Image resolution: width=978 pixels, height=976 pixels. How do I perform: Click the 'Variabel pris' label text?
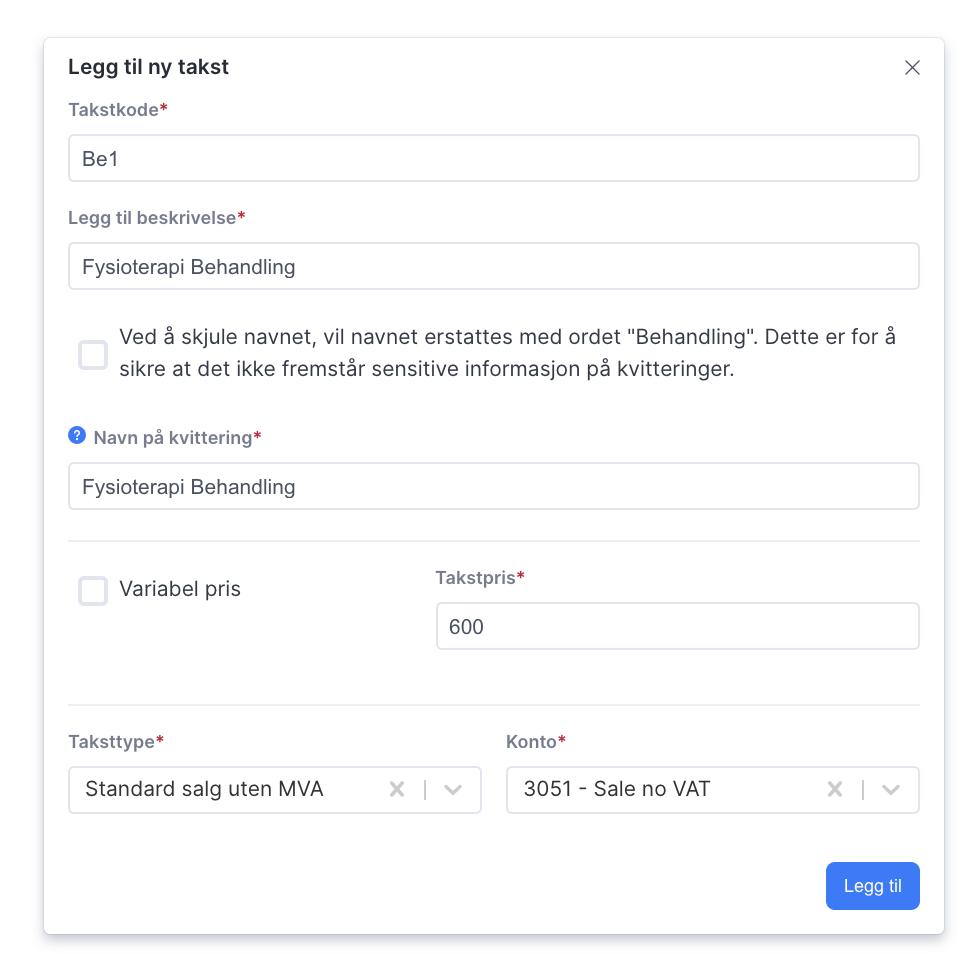[180, 589]
